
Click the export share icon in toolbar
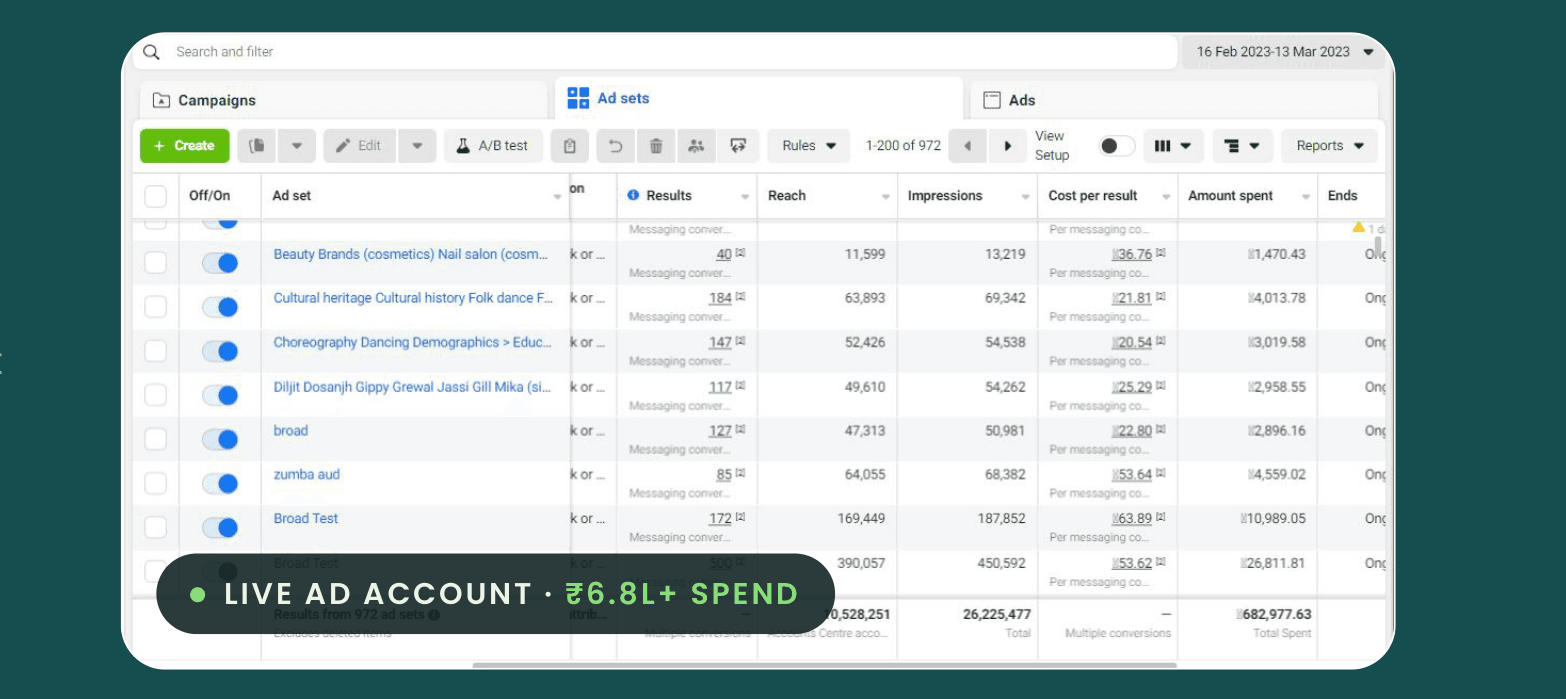tap(738, 146)
